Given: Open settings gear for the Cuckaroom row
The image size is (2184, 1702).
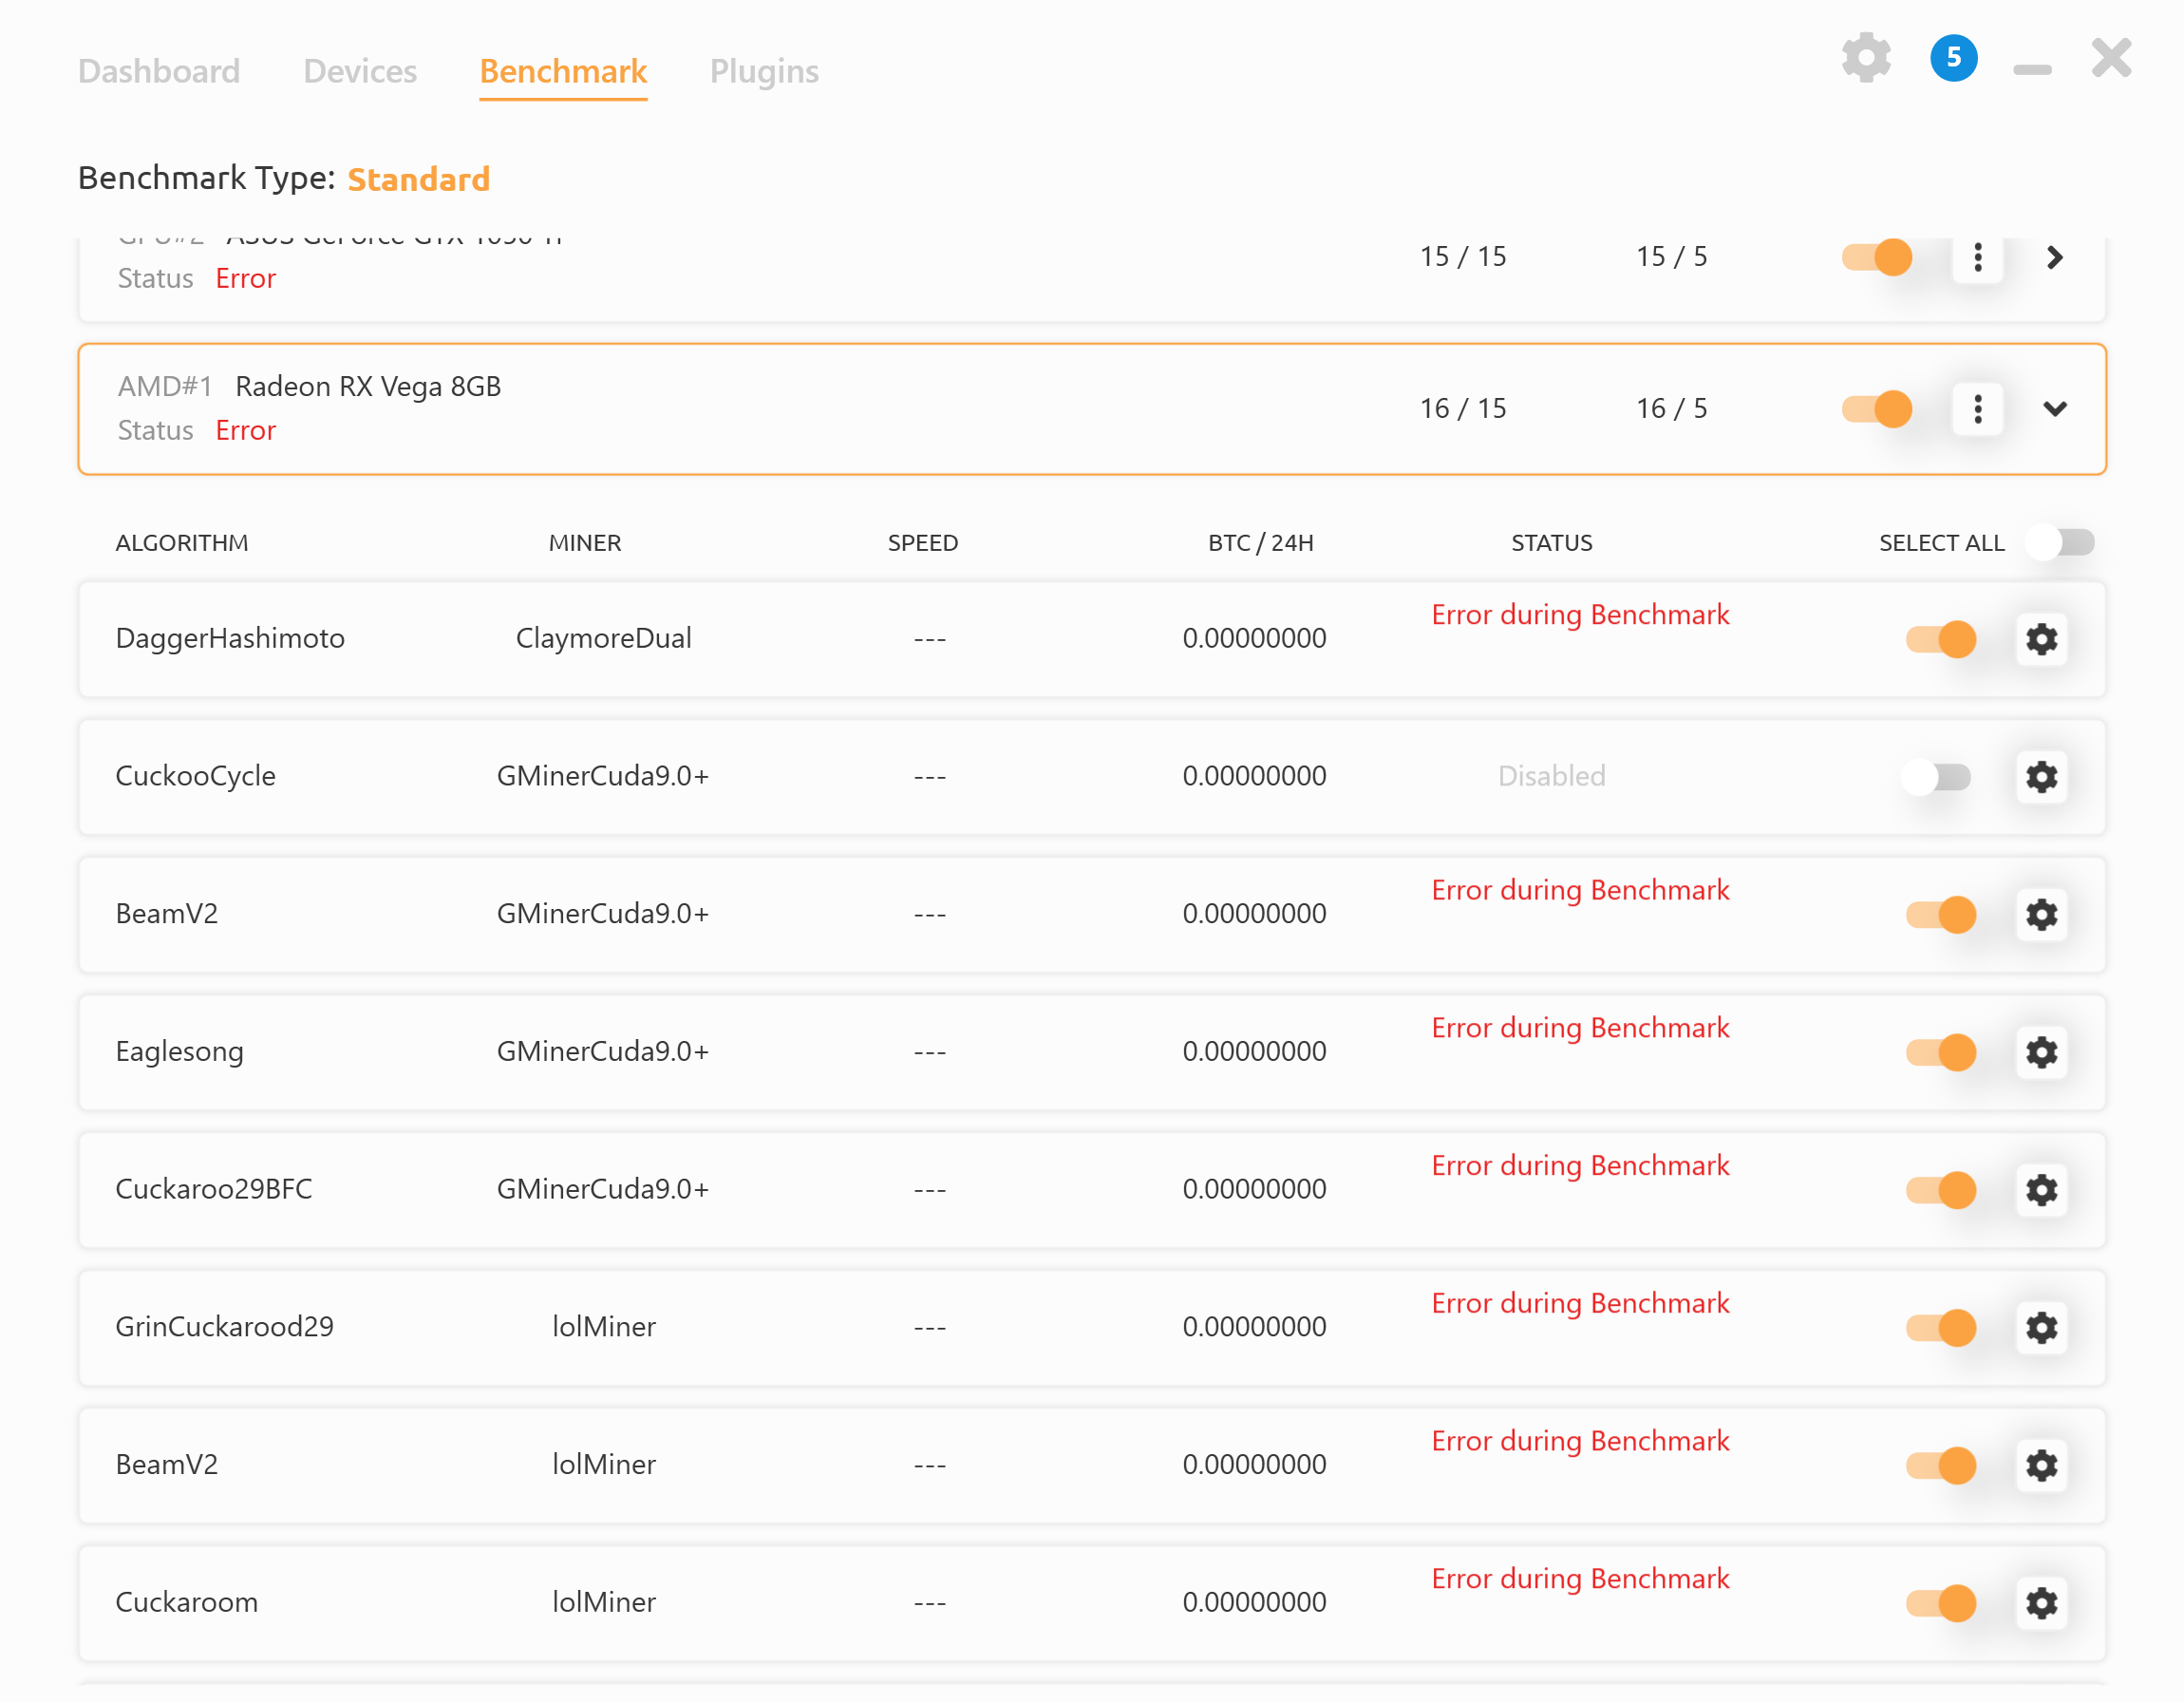Looking at the screenshot, I should 2042,1603.
